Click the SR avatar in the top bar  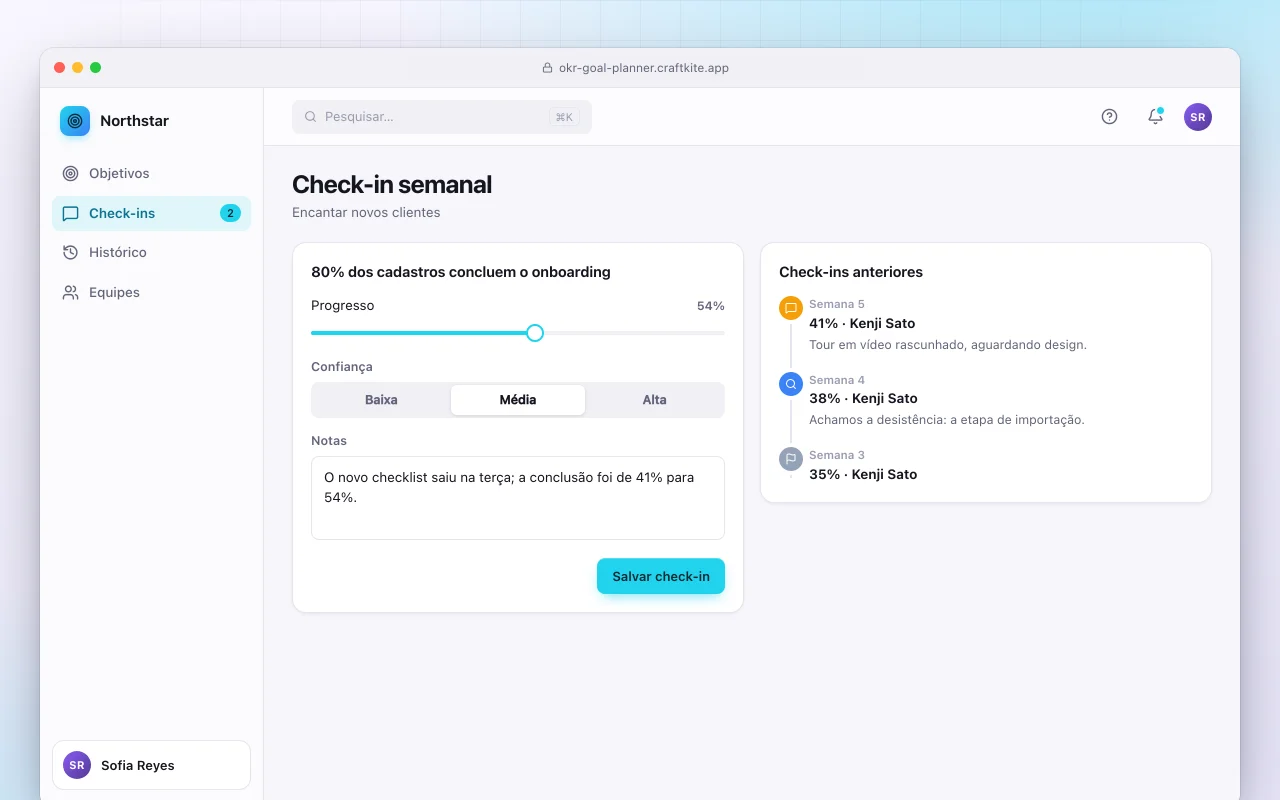pyautogui.click(x=1198, y=117)
